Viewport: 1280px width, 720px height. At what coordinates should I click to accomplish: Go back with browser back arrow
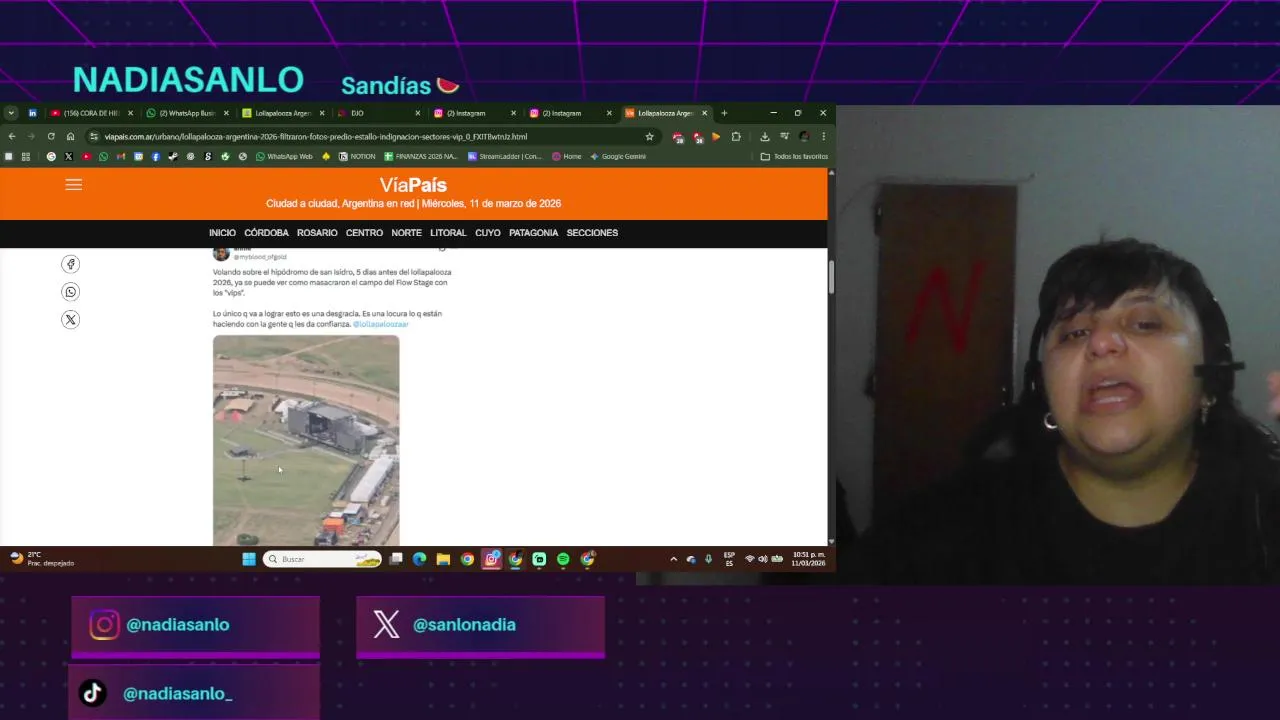pyautogui.click(x=12, y=136)
